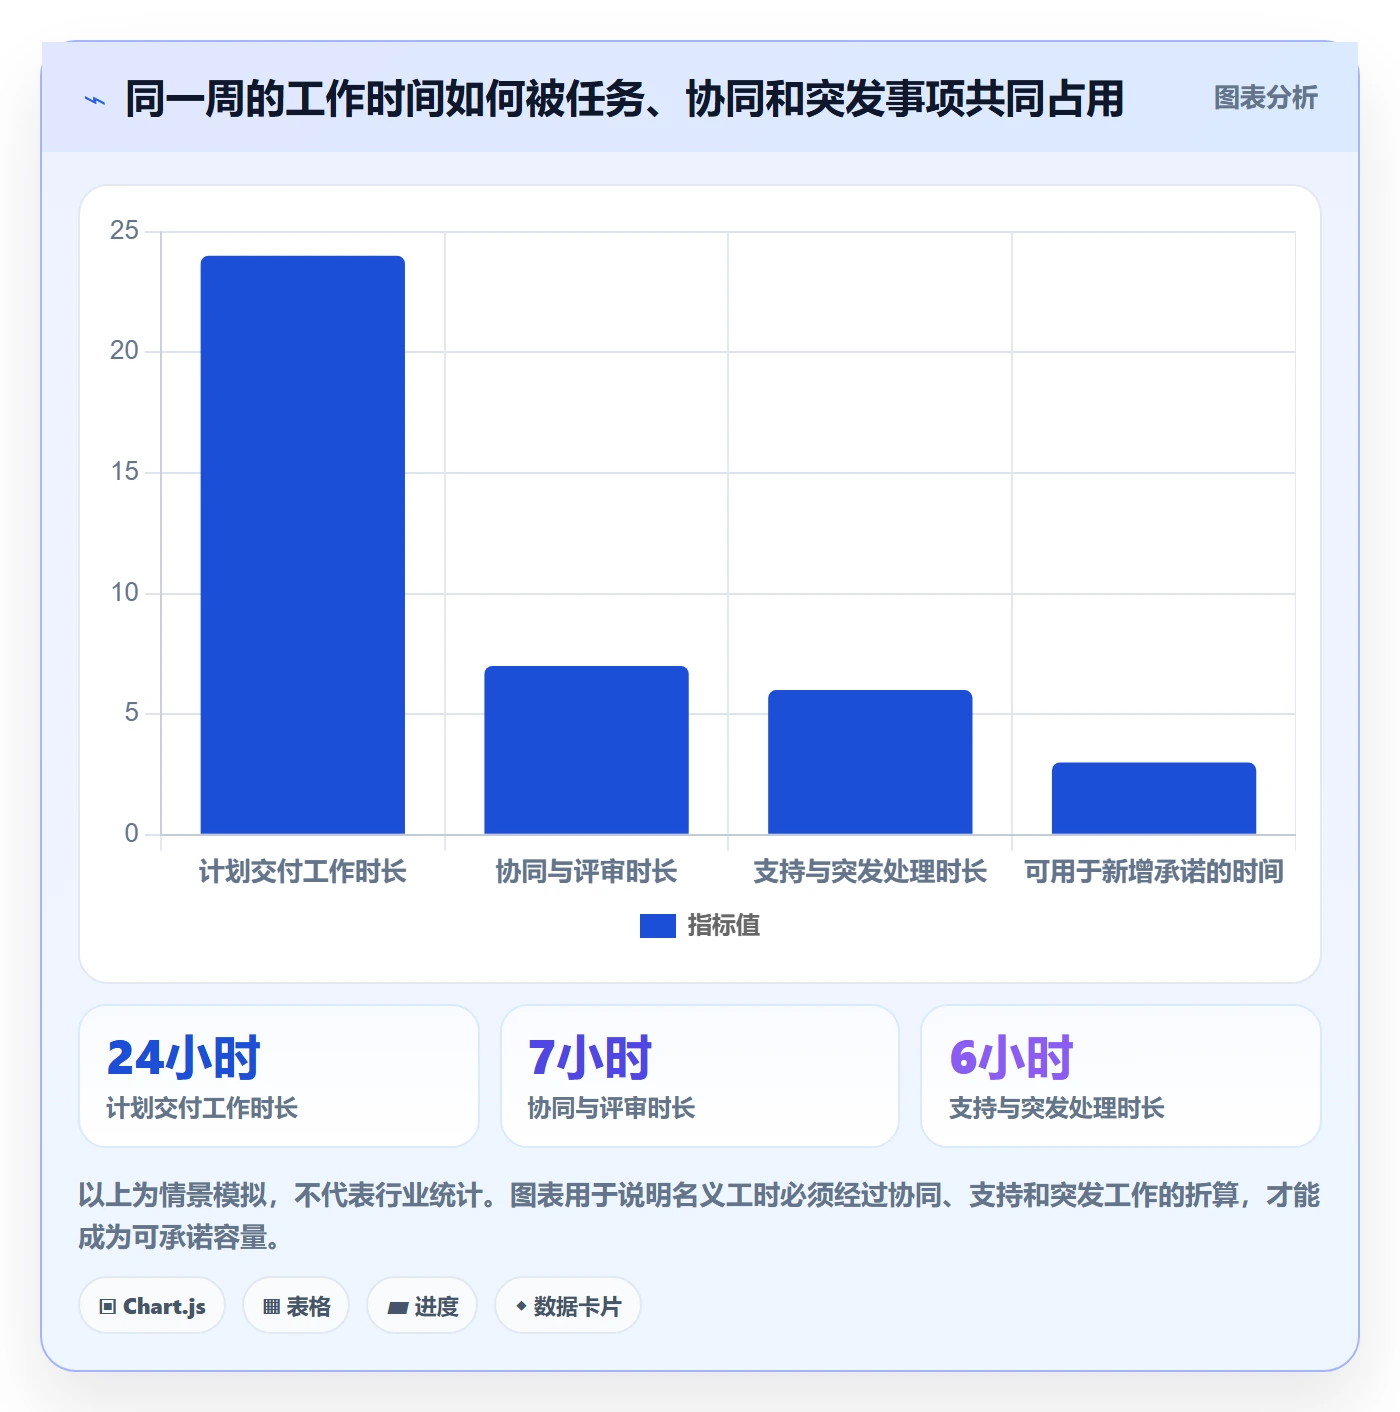
Task: Click the y-axis value 15
Action: [x=124, y=472]
